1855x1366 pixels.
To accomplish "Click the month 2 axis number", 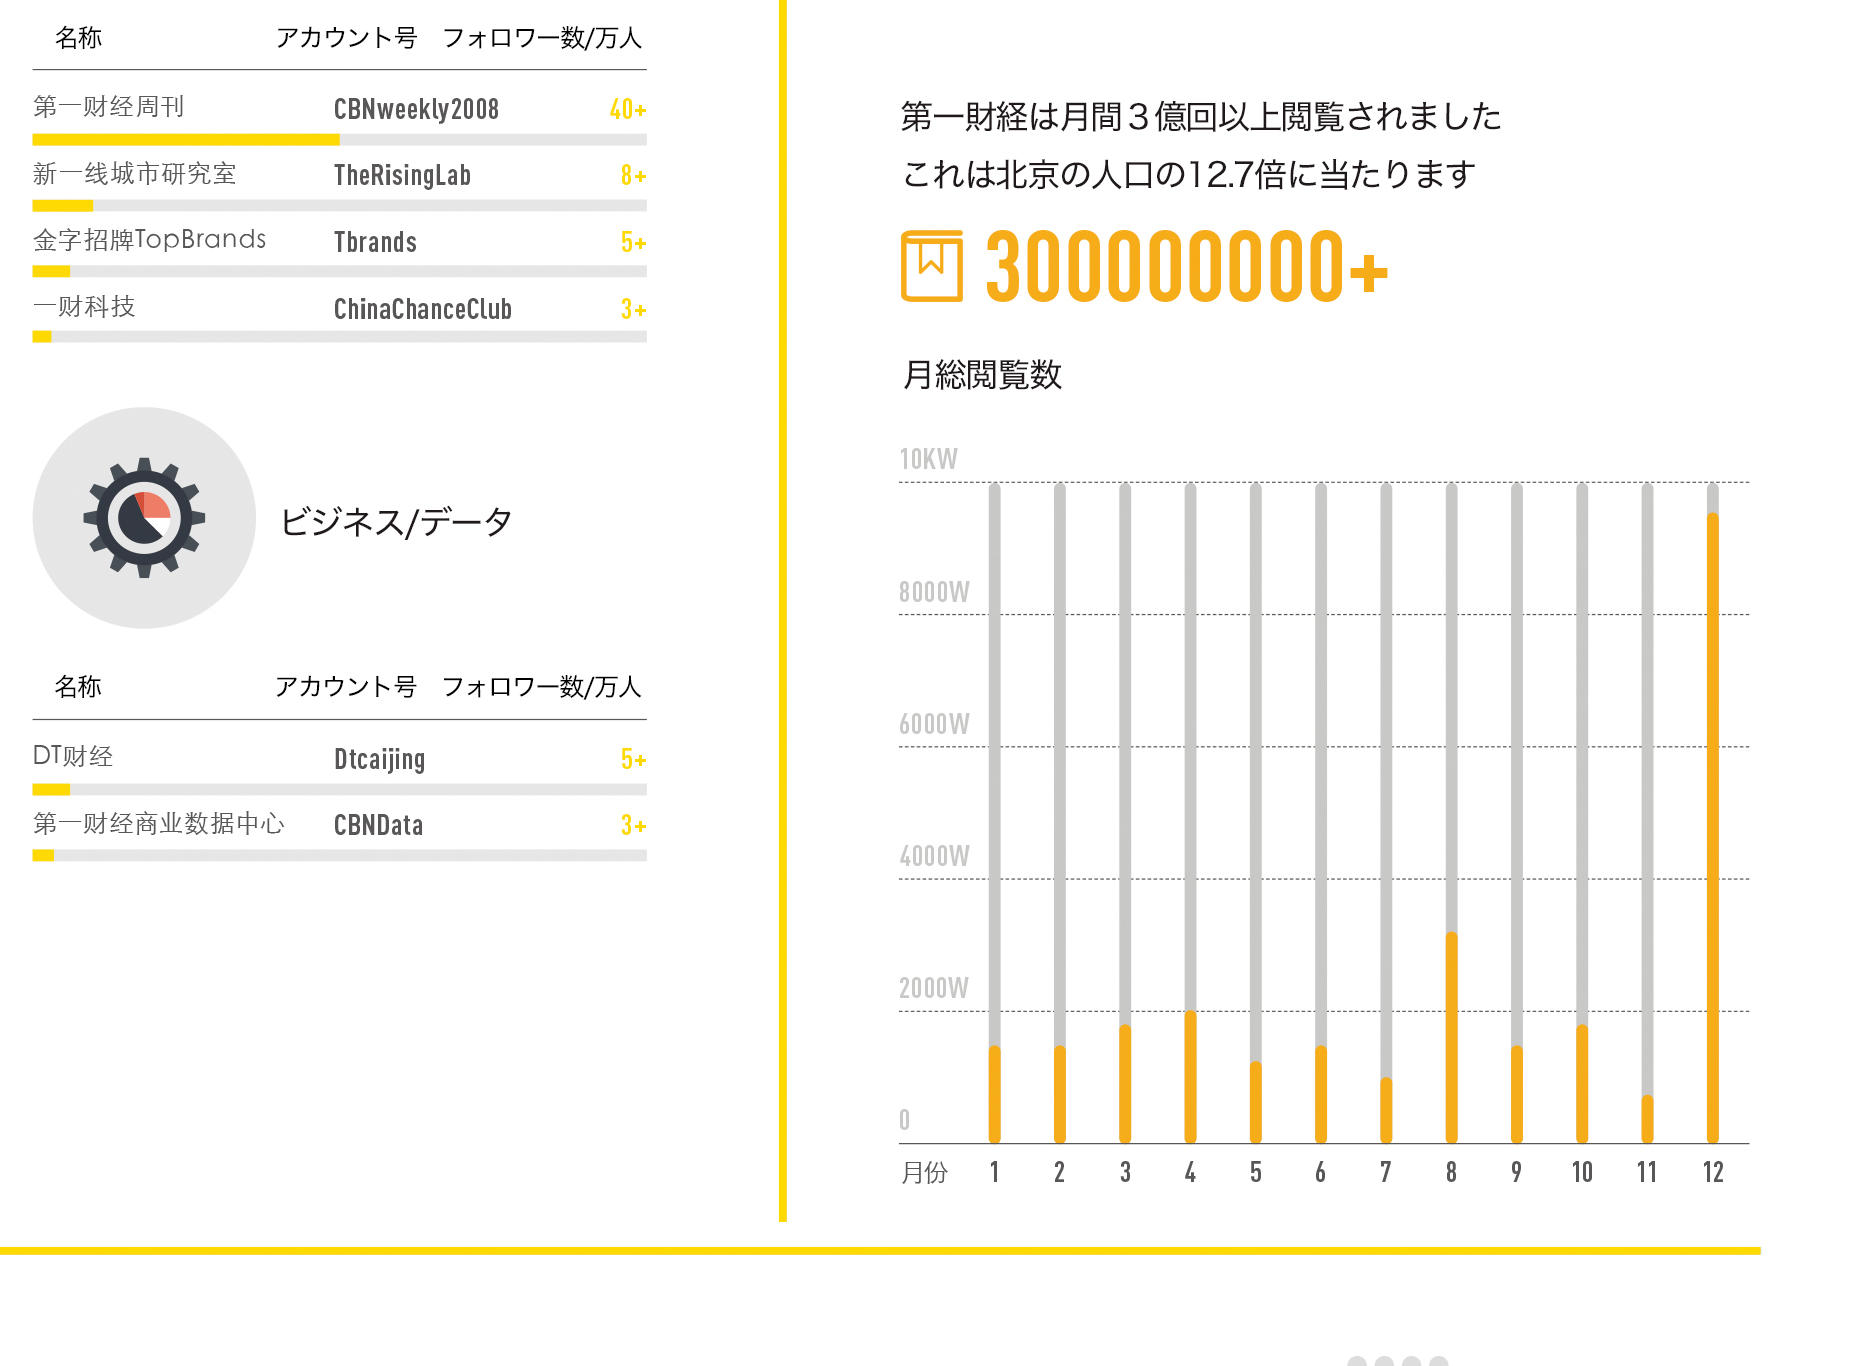I will point(1059,1172).
